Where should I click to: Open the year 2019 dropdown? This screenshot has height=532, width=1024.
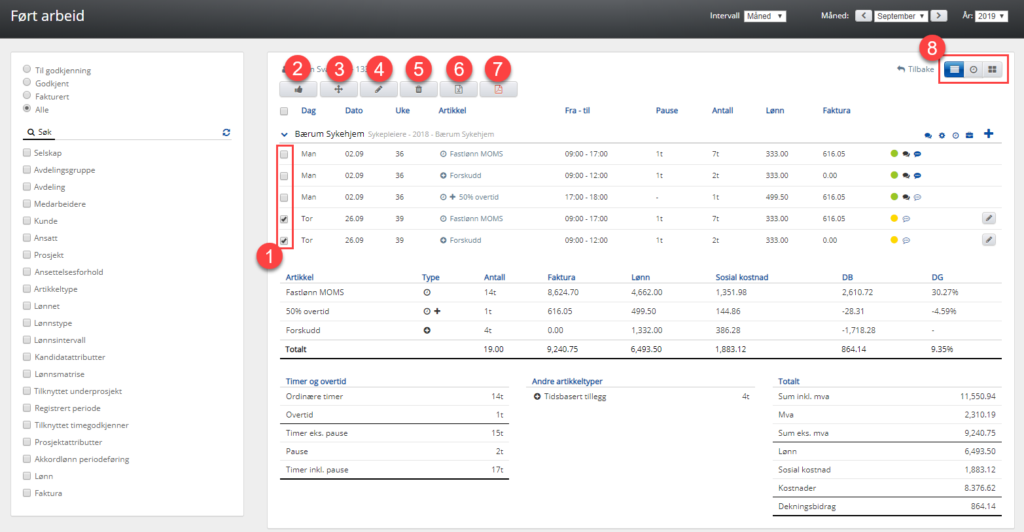991,16
